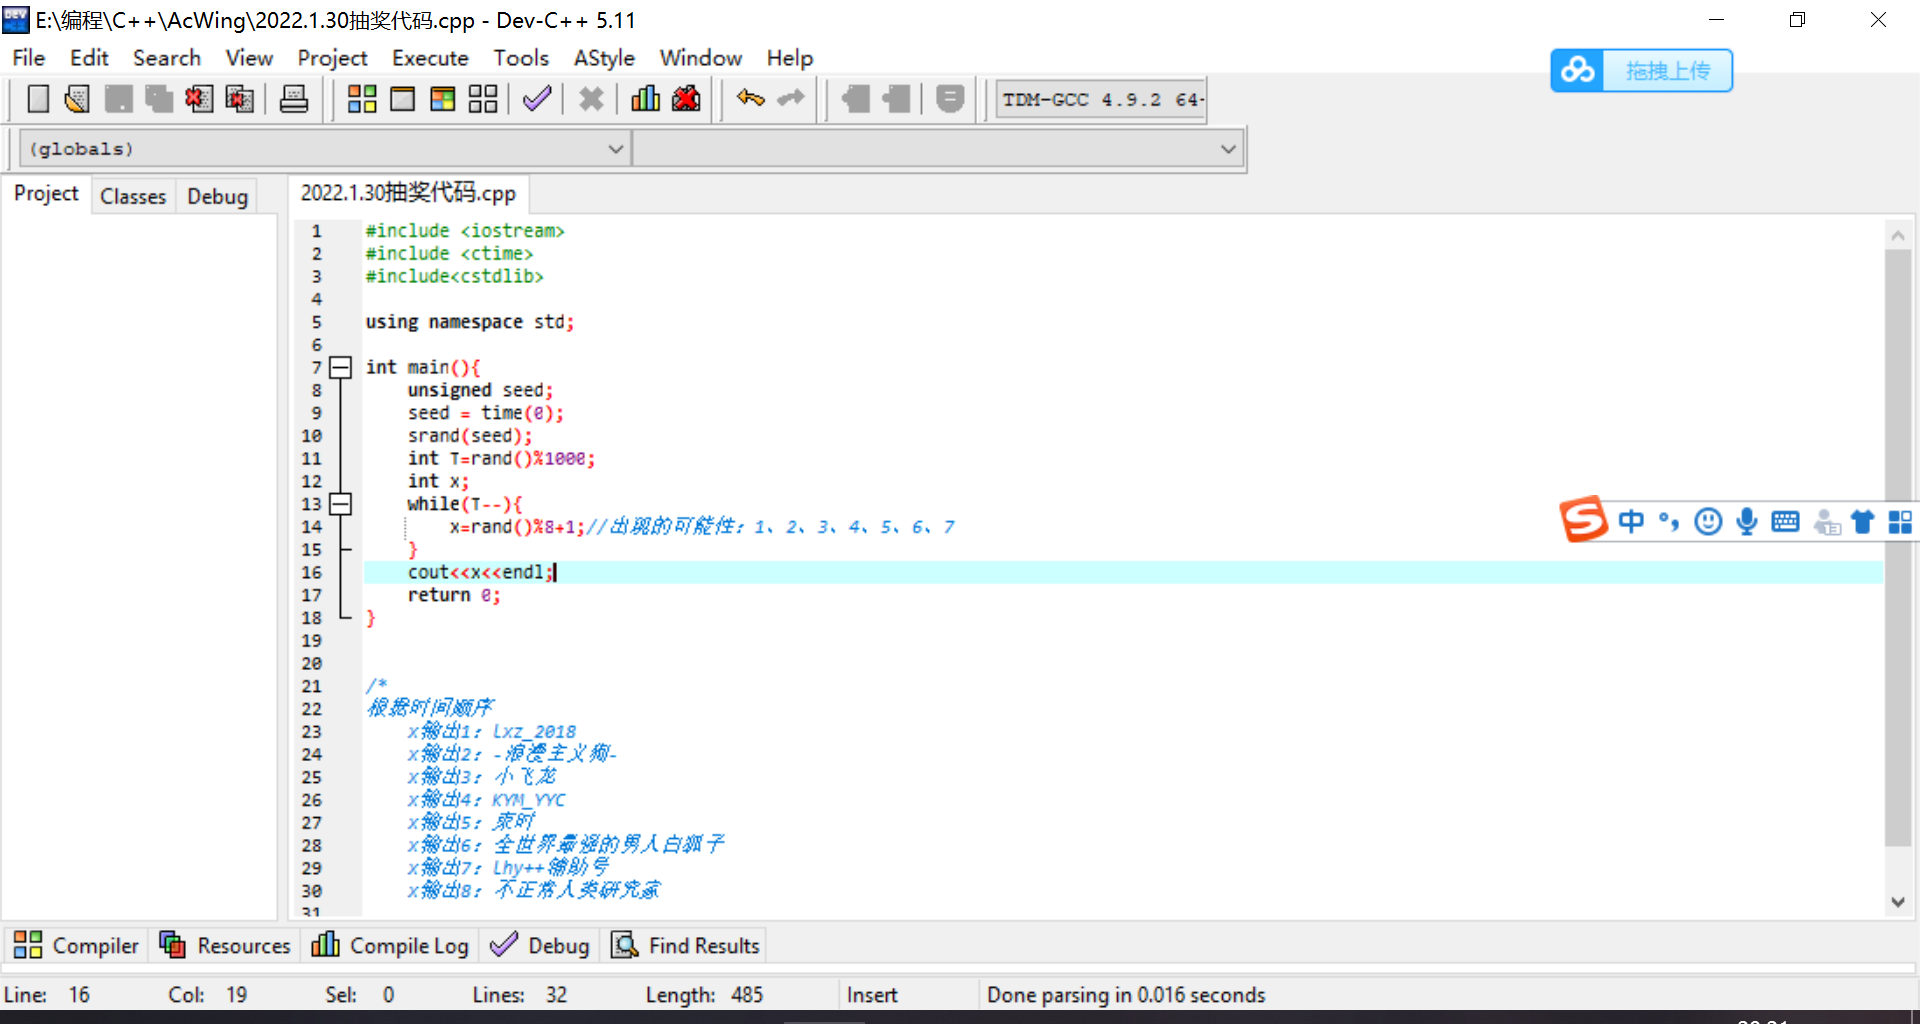The image size is (1920, 1024).
Task: Open the (globals) scope dropdown
Action: click(324, 149)
